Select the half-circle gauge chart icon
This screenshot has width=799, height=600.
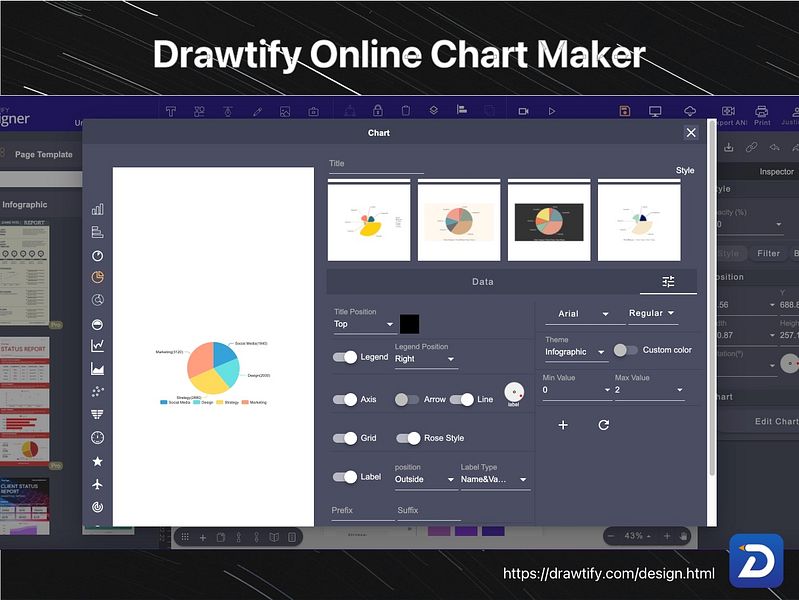click(97, 324)
